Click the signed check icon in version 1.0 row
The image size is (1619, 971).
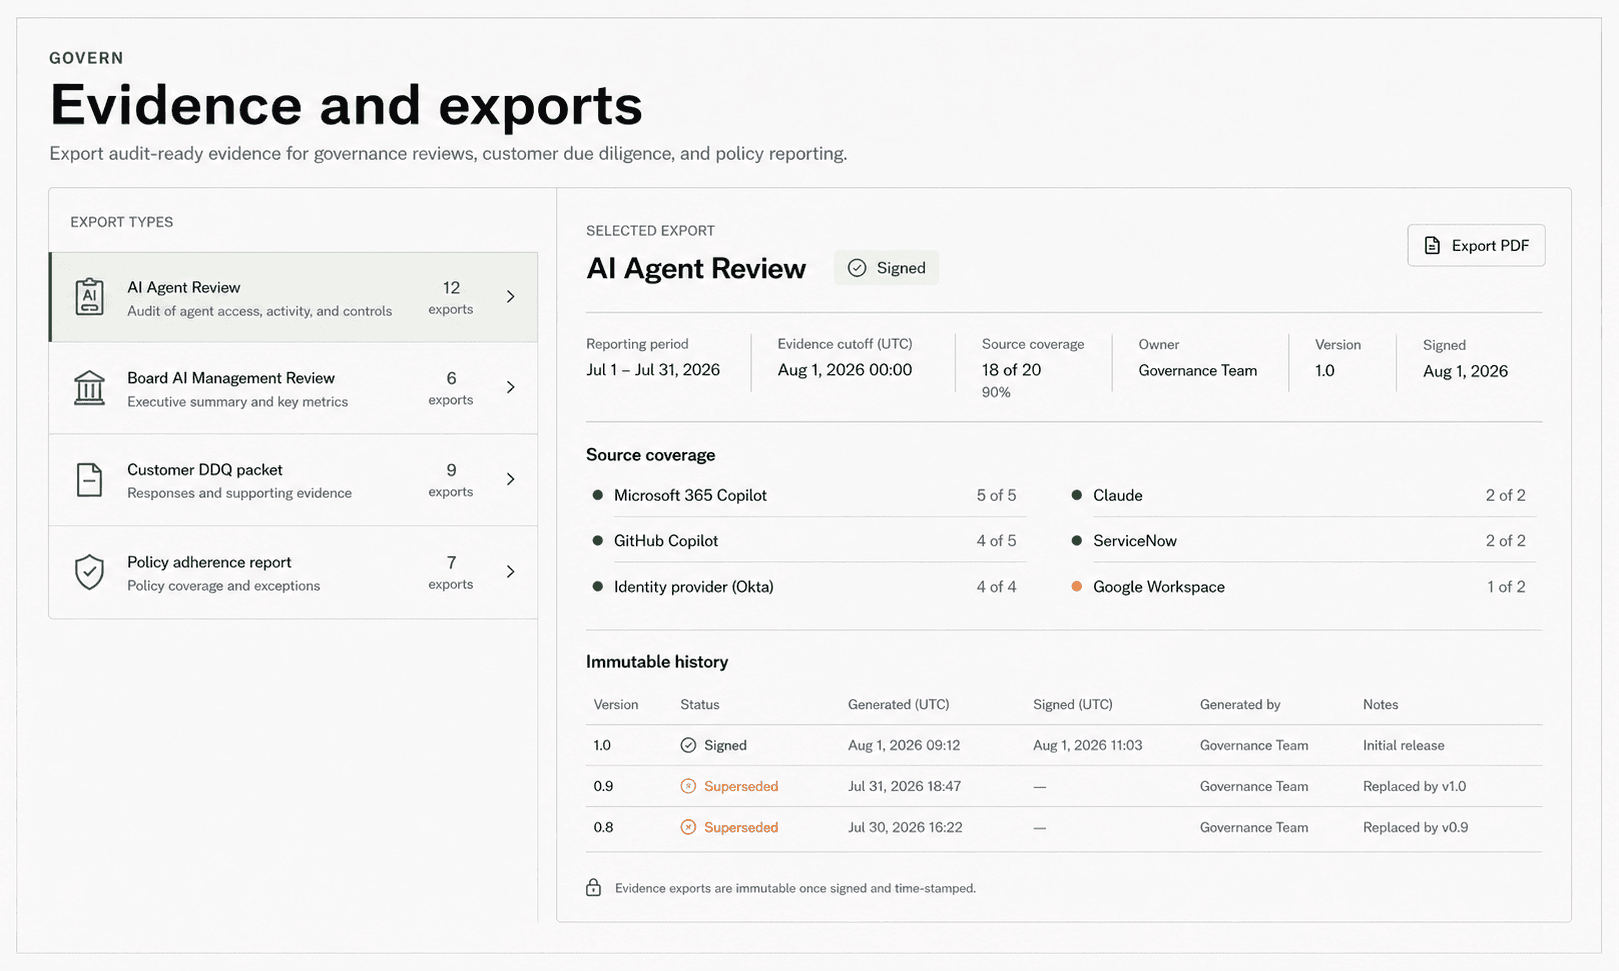pos(688,745)
